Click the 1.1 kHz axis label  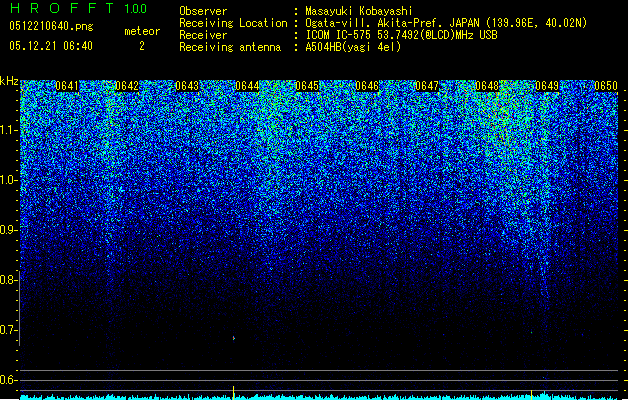click(x=9, y=130)
